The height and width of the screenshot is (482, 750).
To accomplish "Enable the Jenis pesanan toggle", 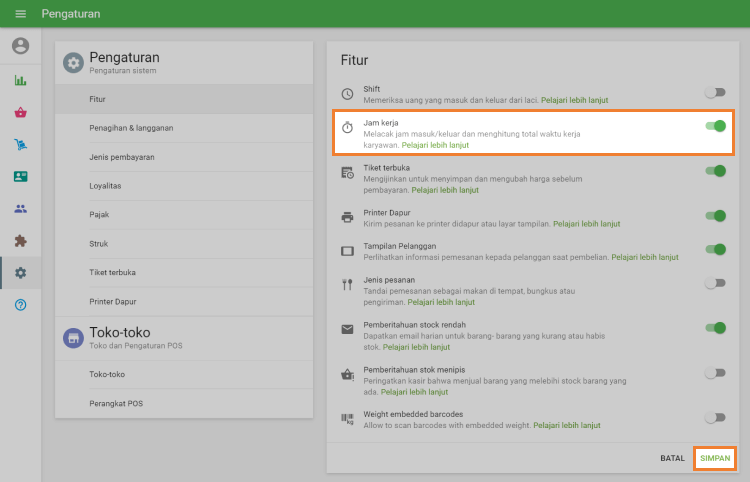I will tap(714, 283).
